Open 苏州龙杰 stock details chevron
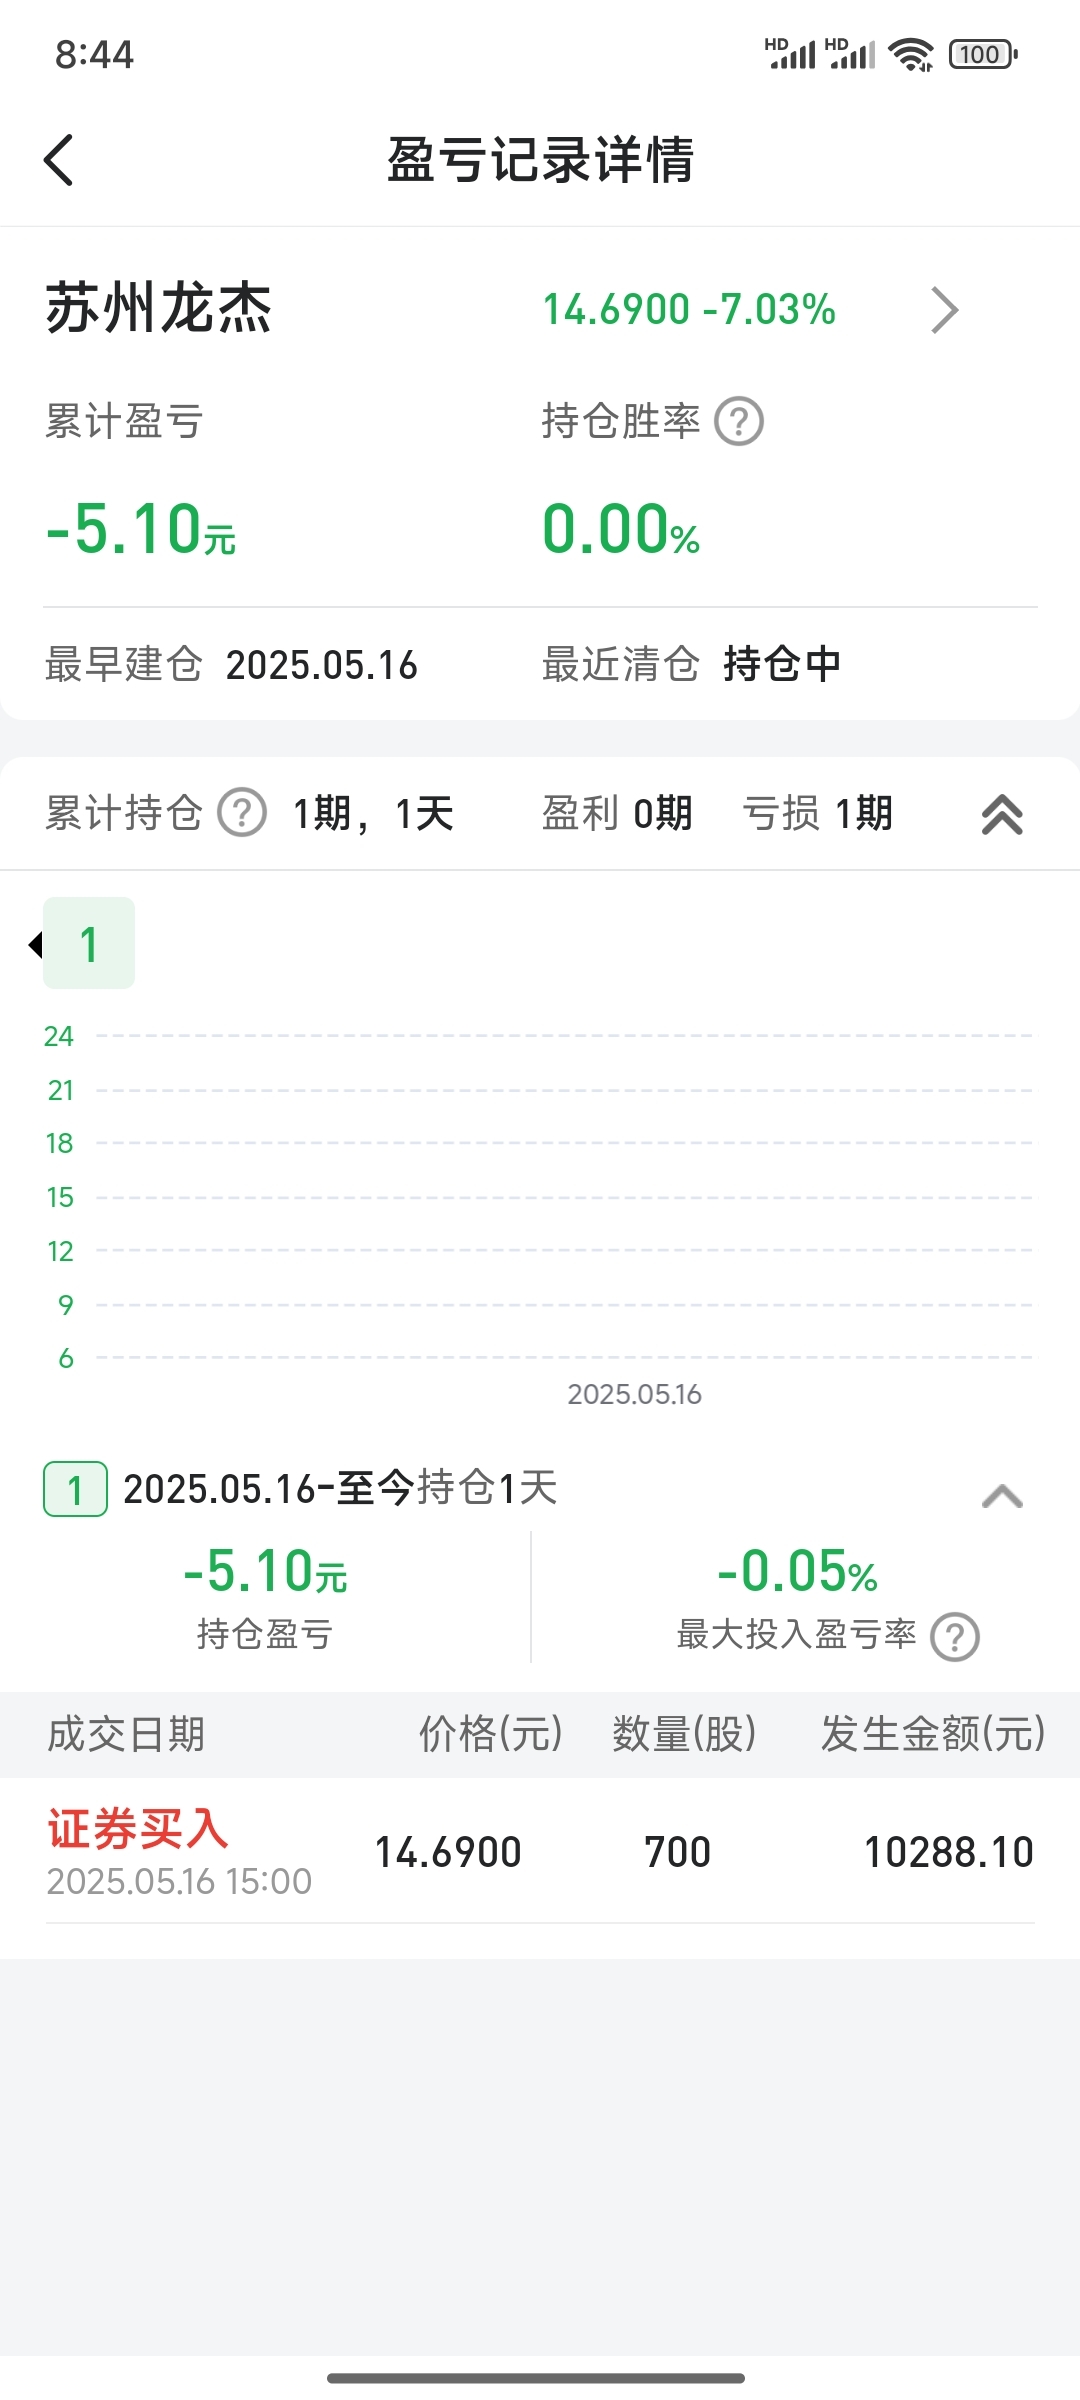Image resolution: width=1080 pixels, height=2400 pixels. [x=944, y=310]
